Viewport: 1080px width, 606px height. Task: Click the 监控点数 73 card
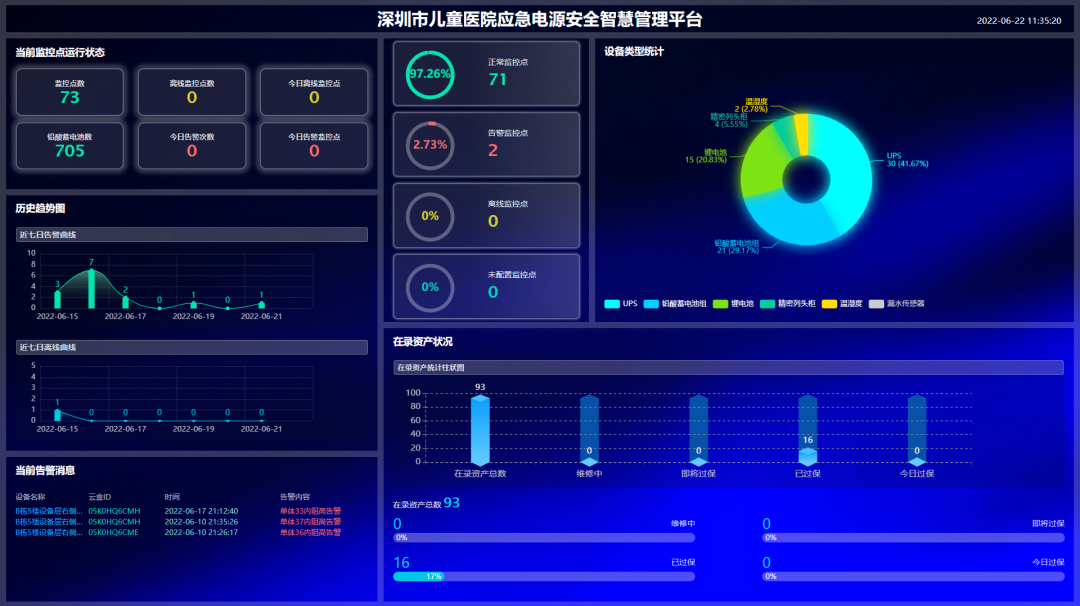pyautogui.click(x=70, y=92)
